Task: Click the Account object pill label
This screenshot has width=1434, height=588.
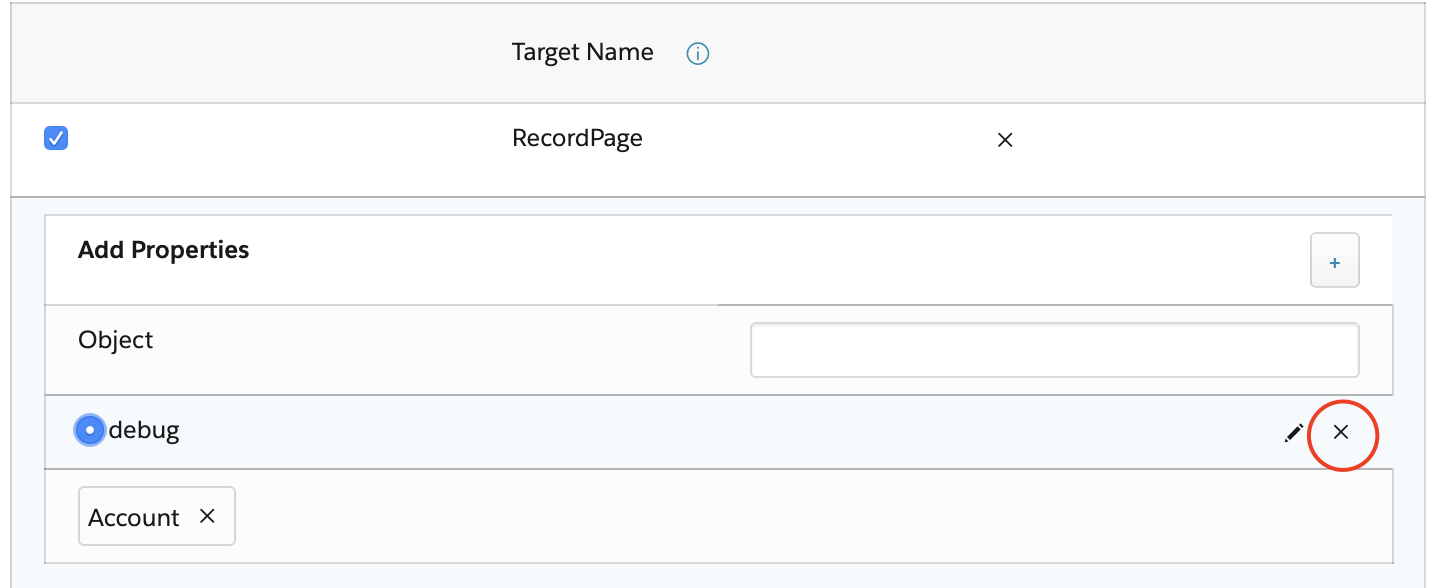Action: (134, 518)
